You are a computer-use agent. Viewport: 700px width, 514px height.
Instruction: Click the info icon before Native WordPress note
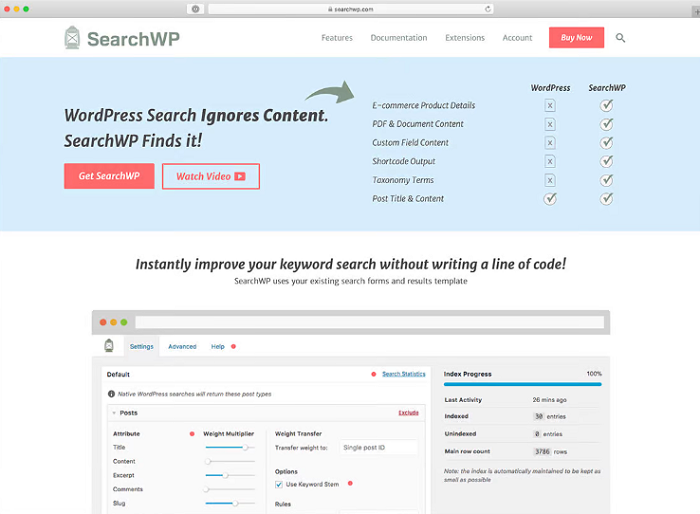click(111, 394)
